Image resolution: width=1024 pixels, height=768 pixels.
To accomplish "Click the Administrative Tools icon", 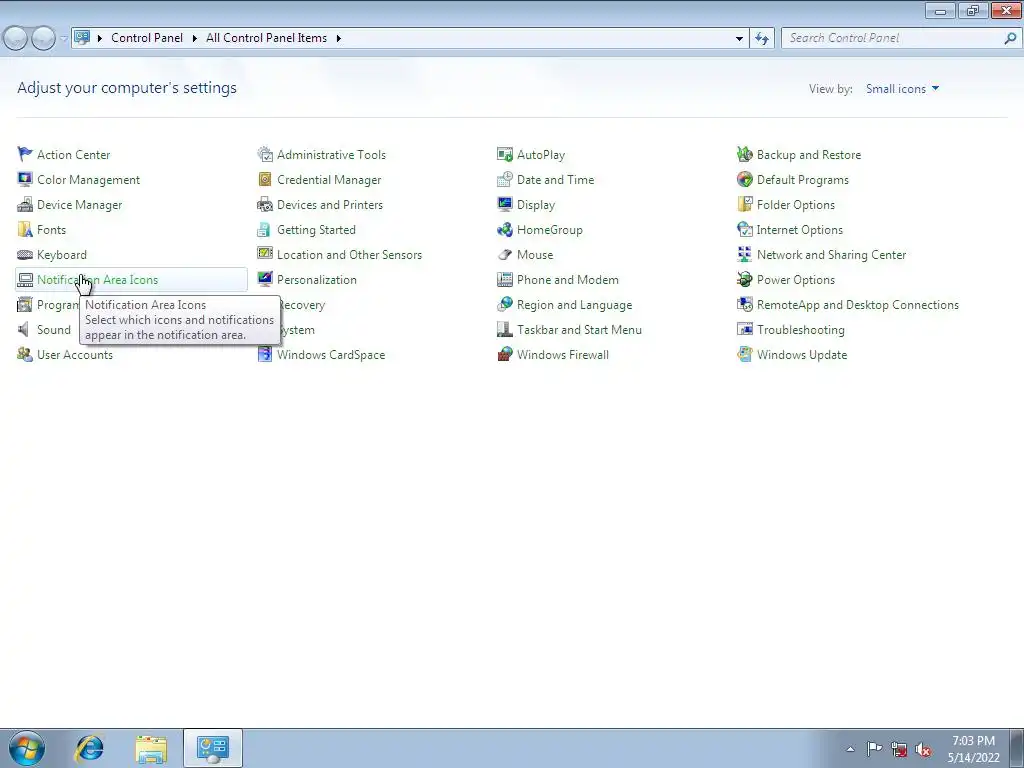I will click(264, 154).
